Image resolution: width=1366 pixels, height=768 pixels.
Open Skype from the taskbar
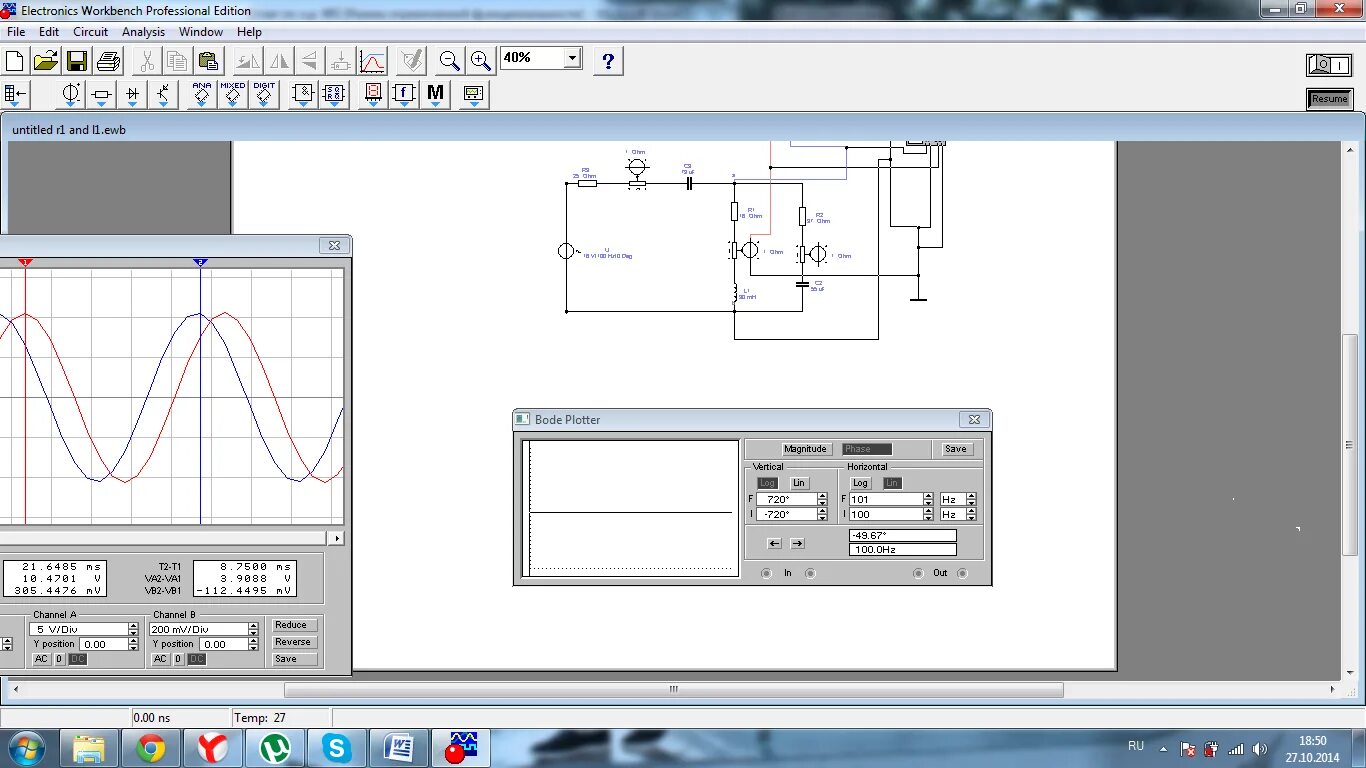(337, 748)
